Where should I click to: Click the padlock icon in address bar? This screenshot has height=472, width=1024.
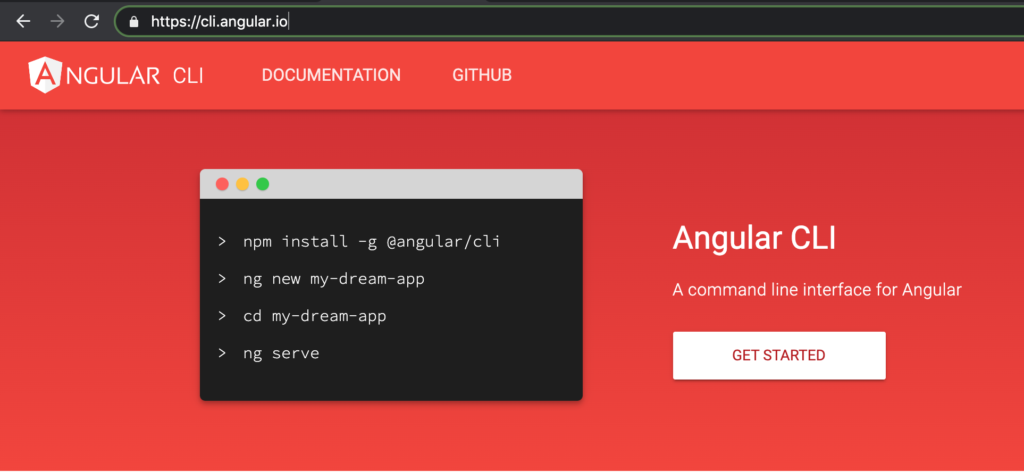pyautogui.click(x=134, y=22)
